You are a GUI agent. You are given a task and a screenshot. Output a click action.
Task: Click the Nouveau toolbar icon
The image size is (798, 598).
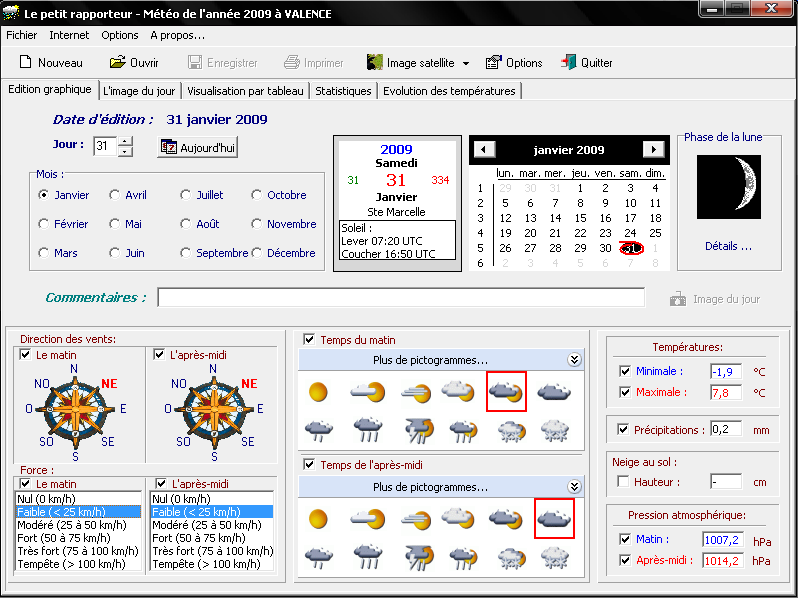point(25,63)
